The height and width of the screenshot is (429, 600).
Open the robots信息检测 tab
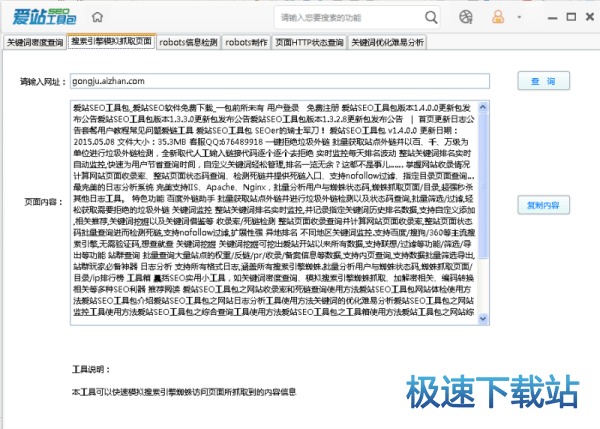click(x=188, y=42)
